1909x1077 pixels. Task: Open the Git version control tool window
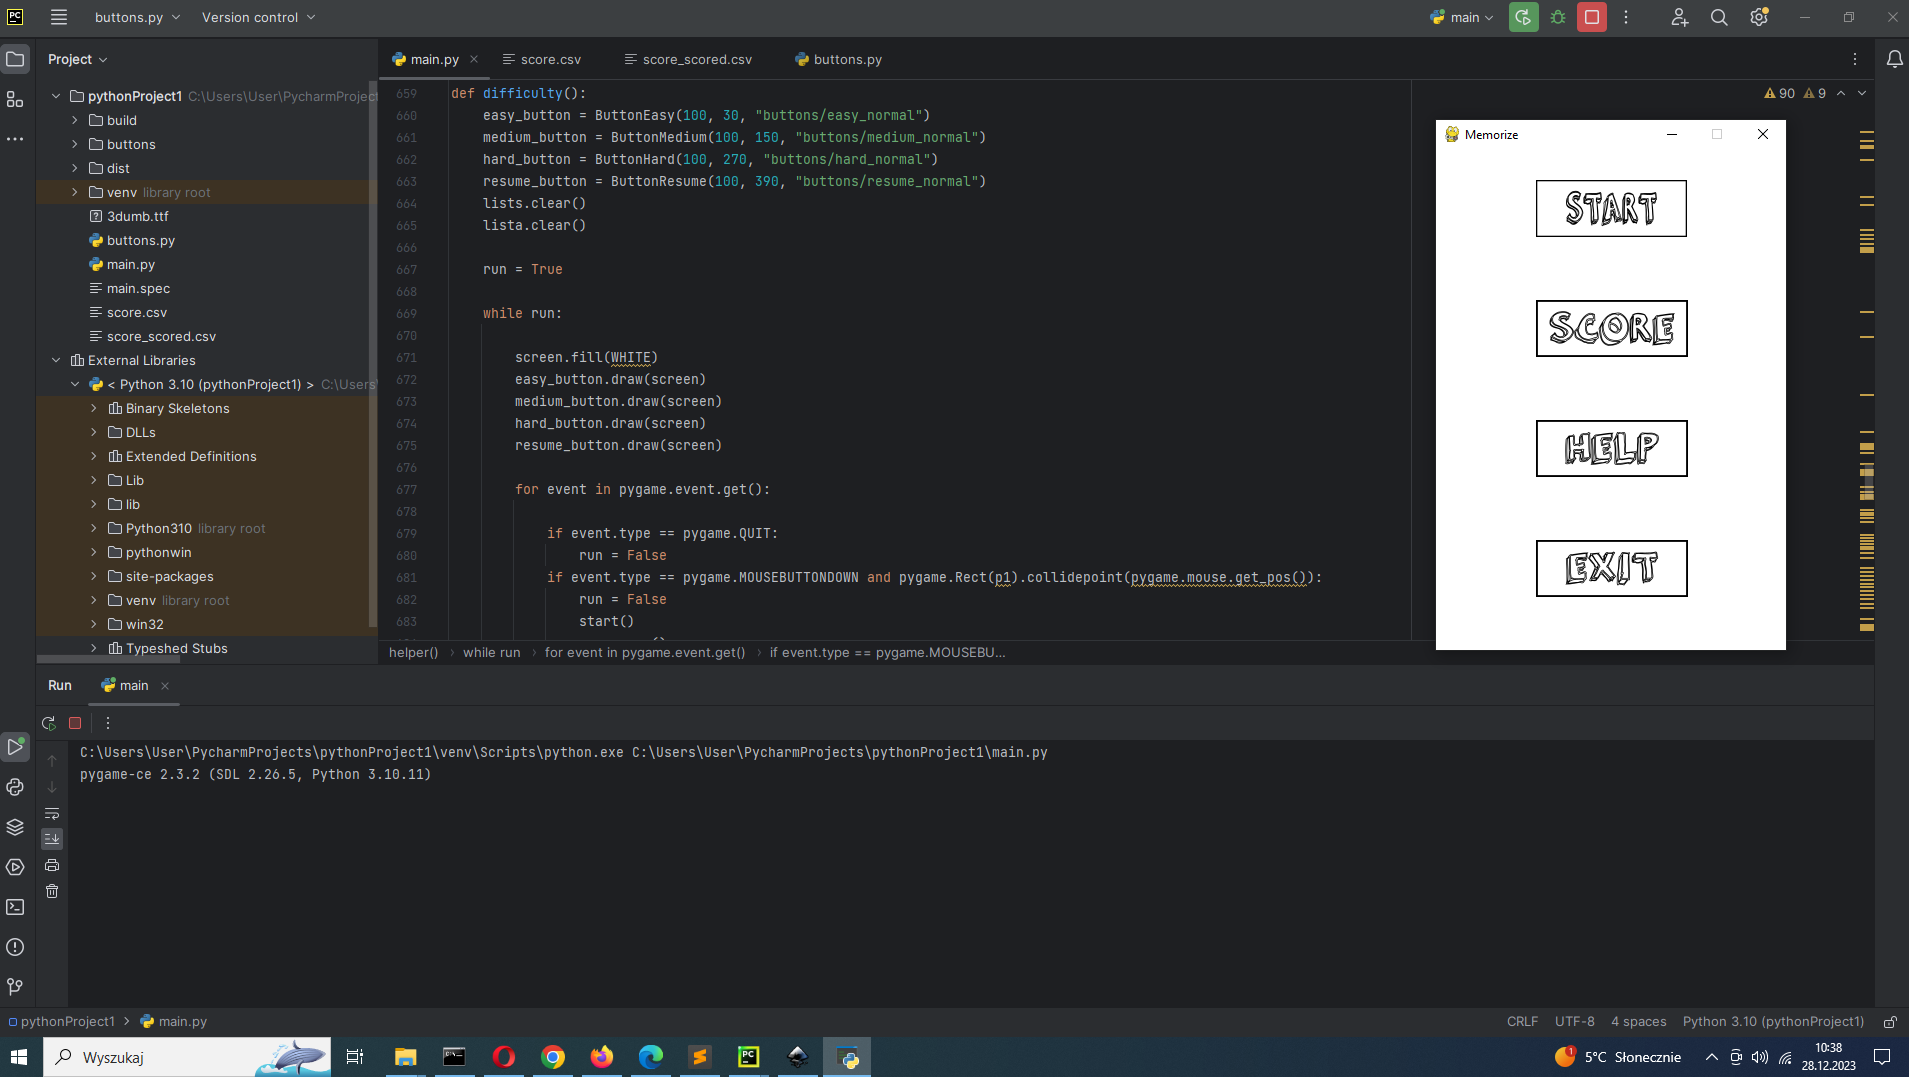pyautogui.click(x=15, y=987)
